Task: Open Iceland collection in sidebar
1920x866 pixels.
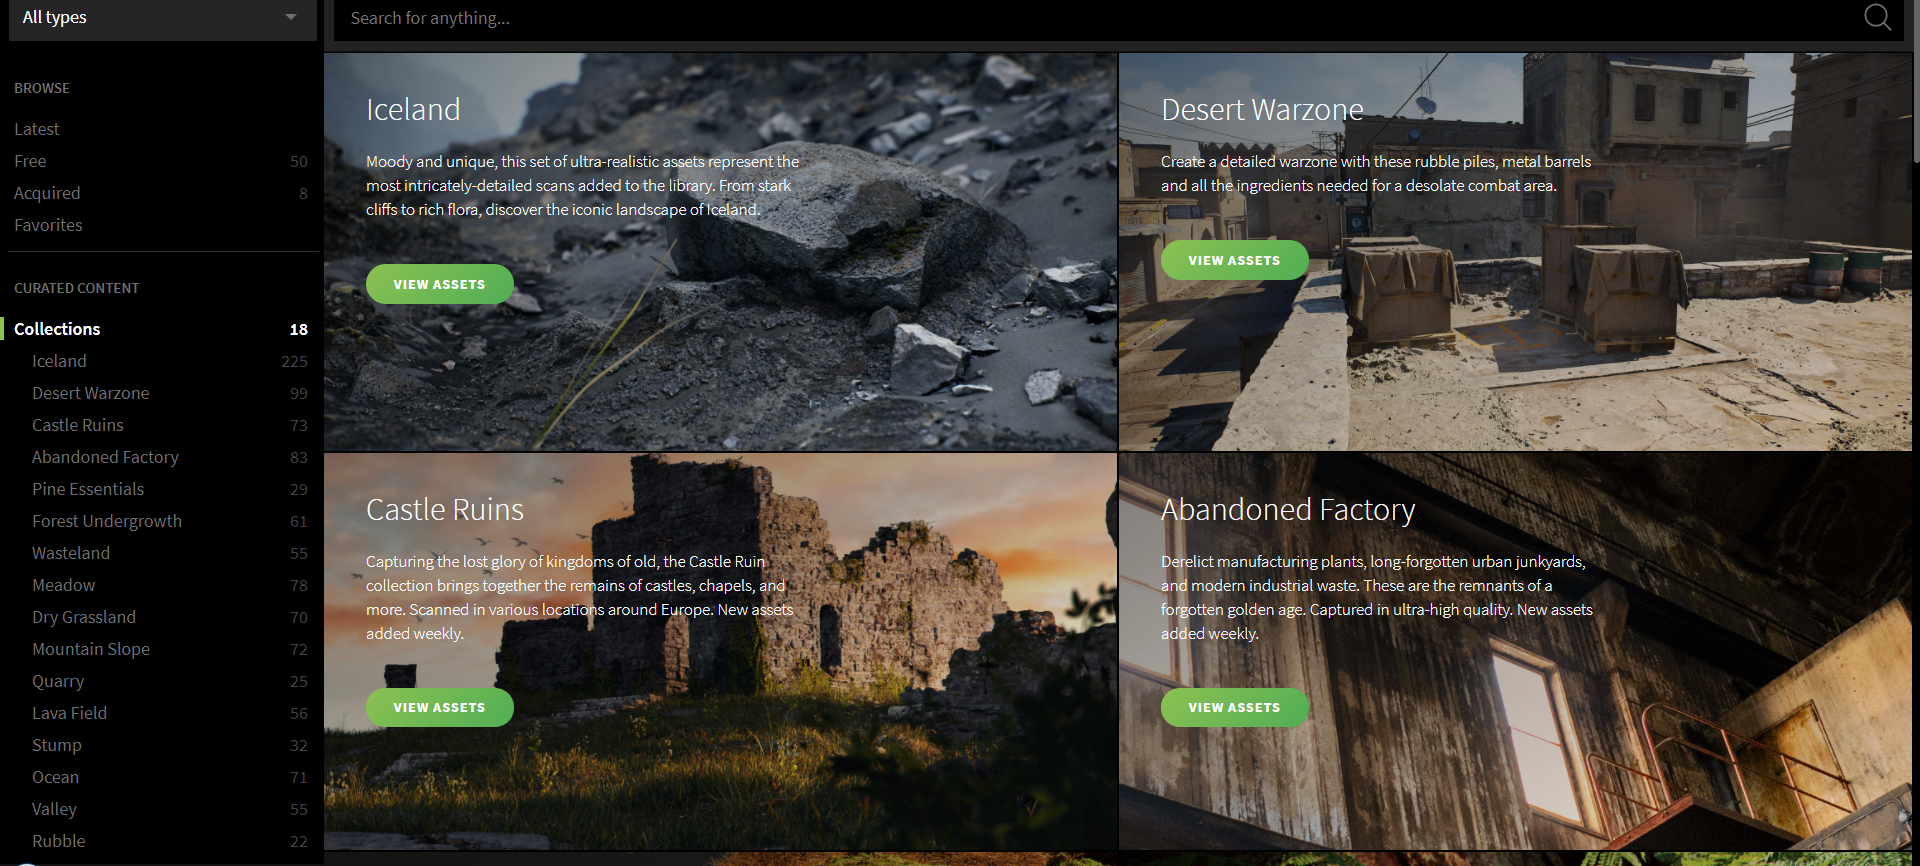Action: coord(59,361)
